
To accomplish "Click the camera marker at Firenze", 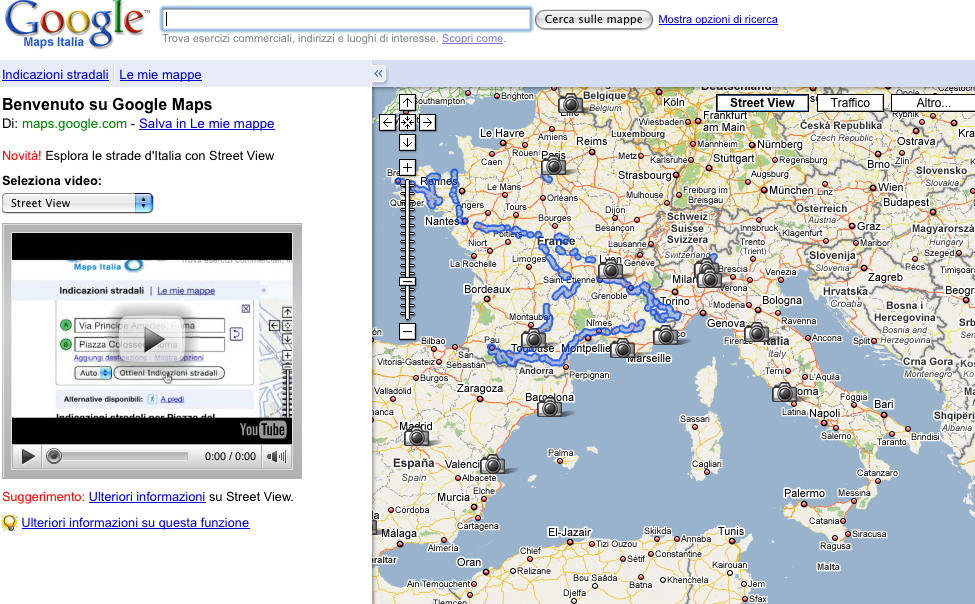I will (x=756, y=333).
